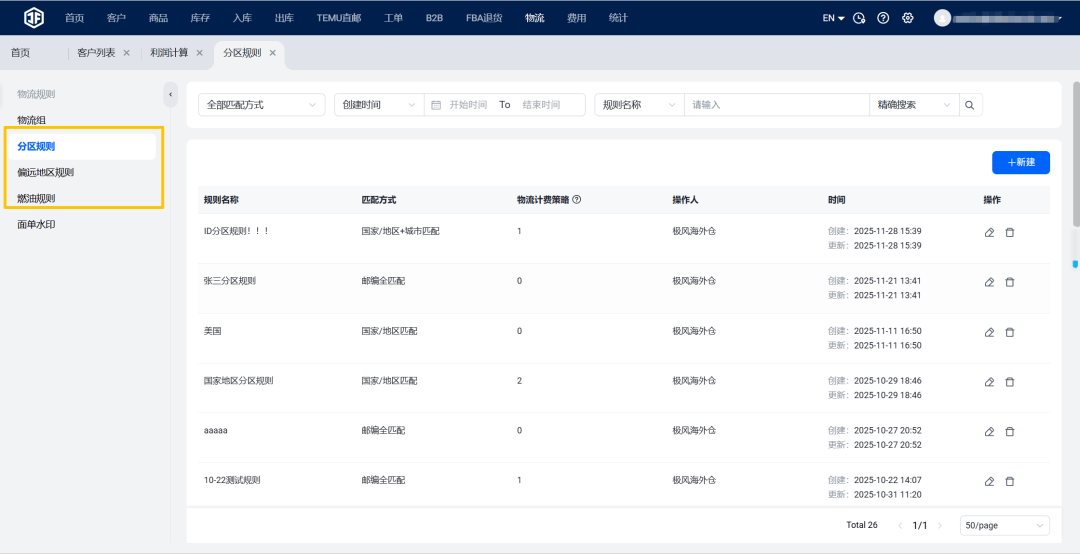
Task: Open the help question mark icon
Action: 883,18
